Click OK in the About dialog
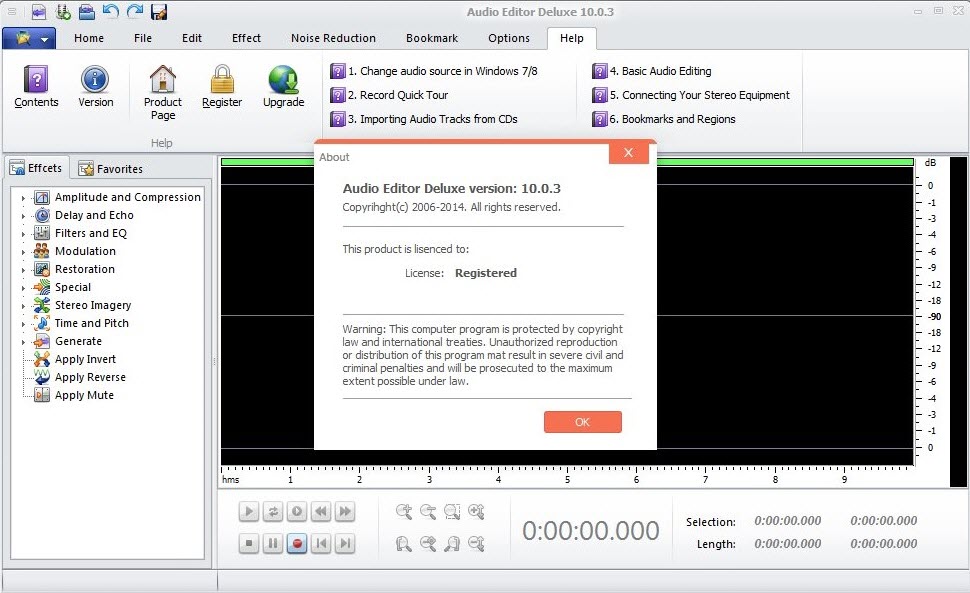The width and height of the screenshot is (970, 593). click(x=583, y=422)
